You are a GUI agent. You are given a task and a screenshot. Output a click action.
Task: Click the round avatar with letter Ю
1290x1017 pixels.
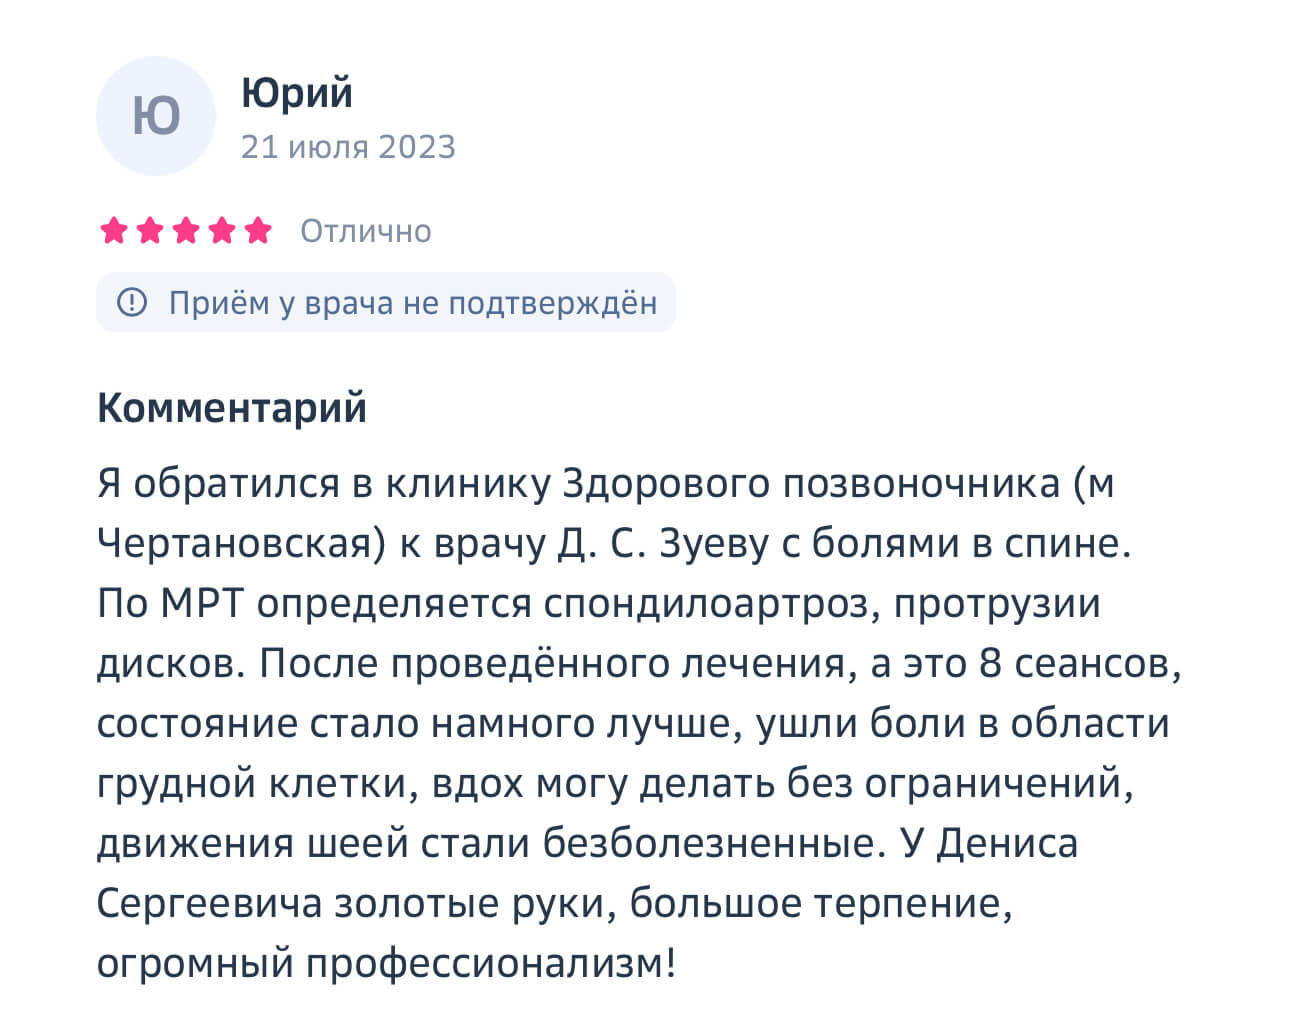[156, 116]
